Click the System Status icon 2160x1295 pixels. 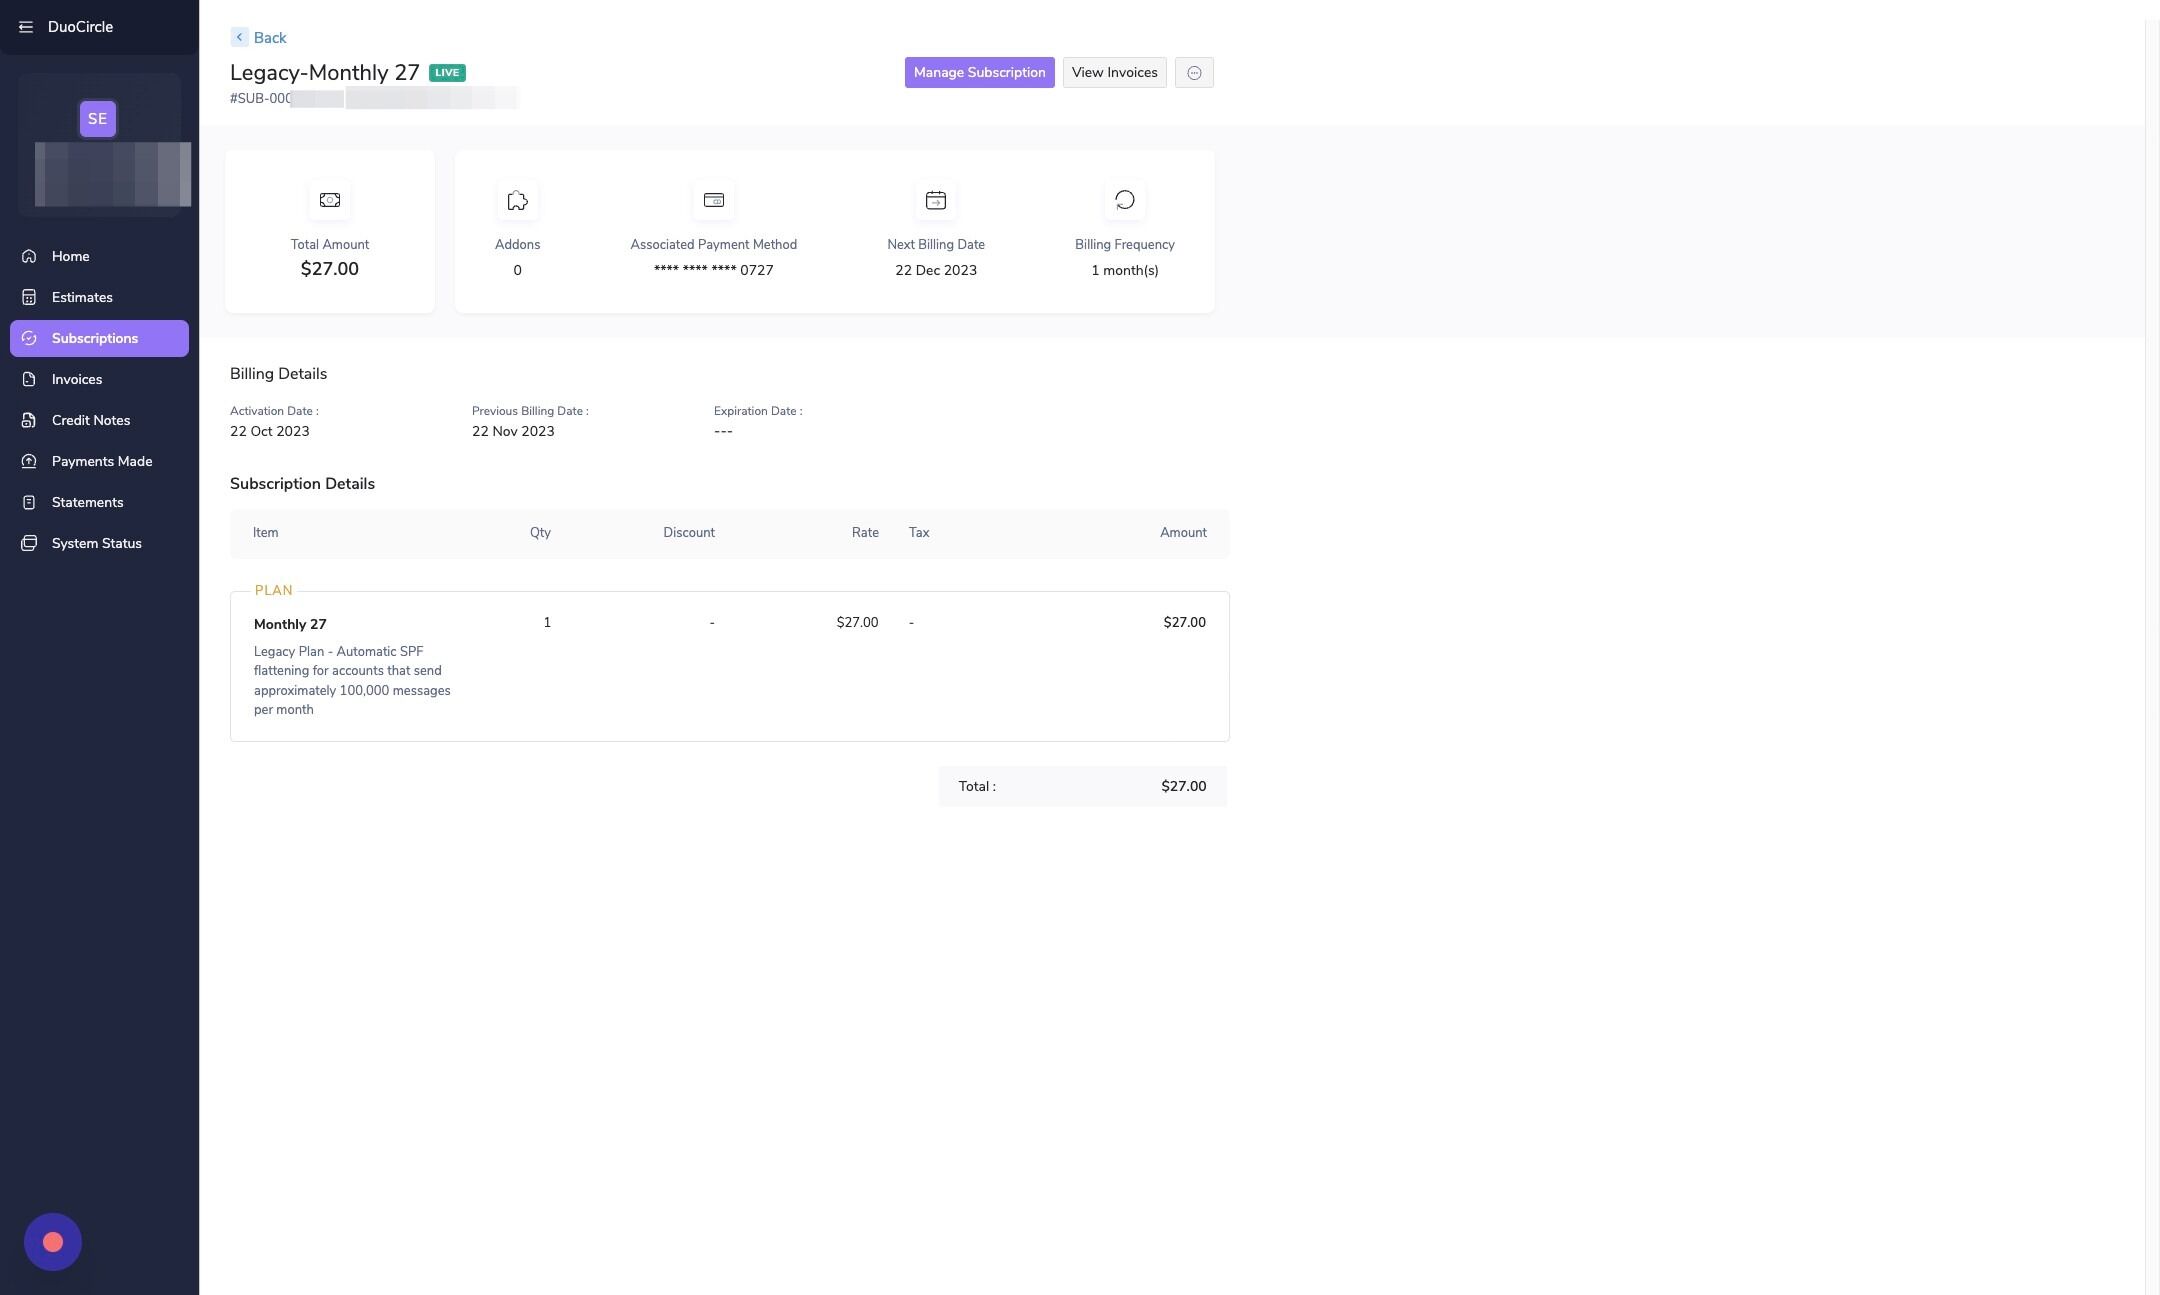pos(29,543)
